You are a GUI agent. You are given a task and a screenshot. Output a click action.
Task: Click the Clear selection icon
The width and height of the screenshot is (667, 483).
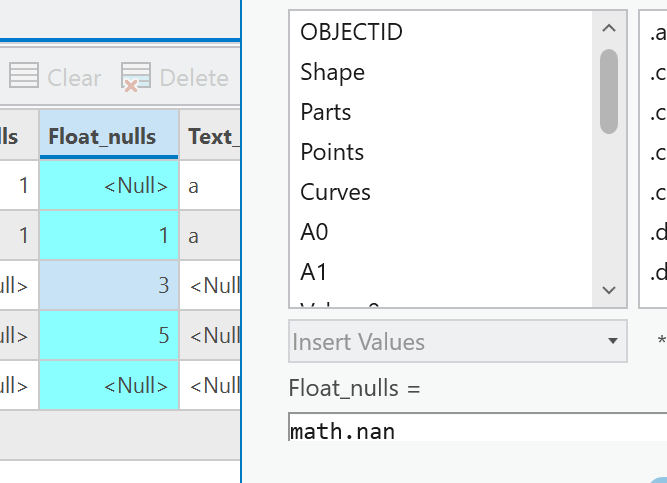tap(24, 77)
